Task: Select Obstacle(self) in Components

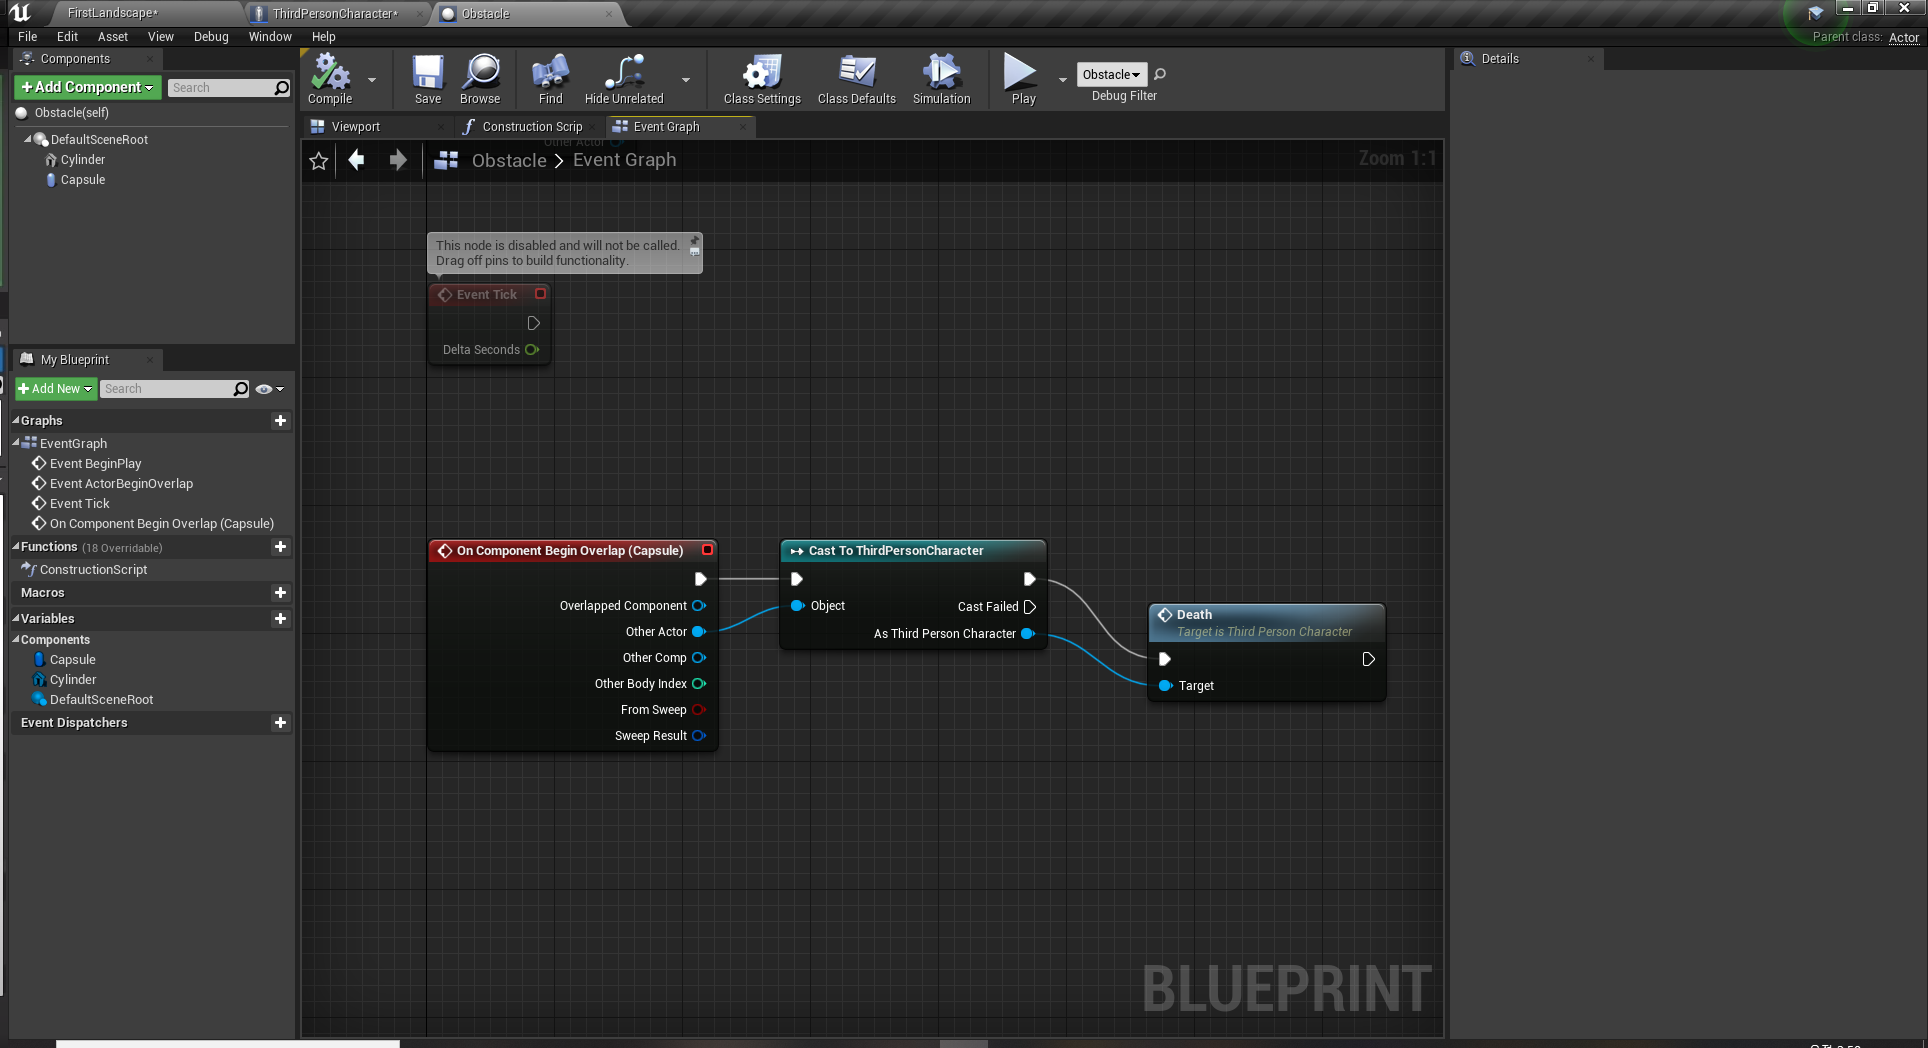Action: (70, 113)
